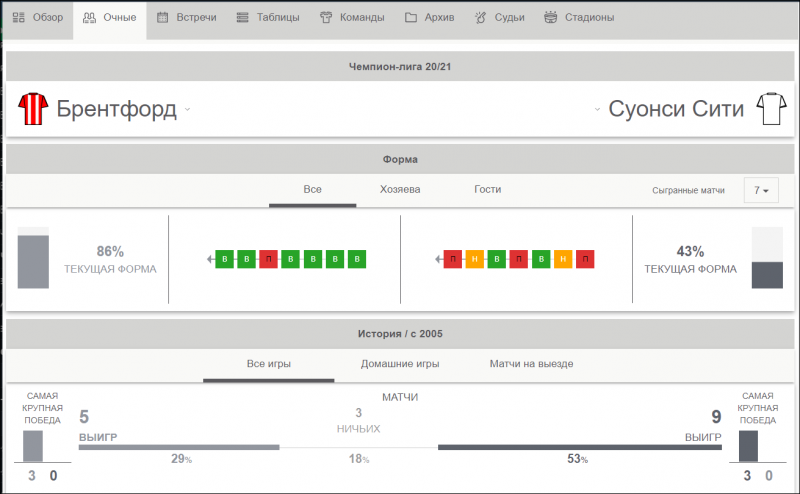Select the Все form filter
800x494 pixels.
pyautogui.click(x=312, y=190)
